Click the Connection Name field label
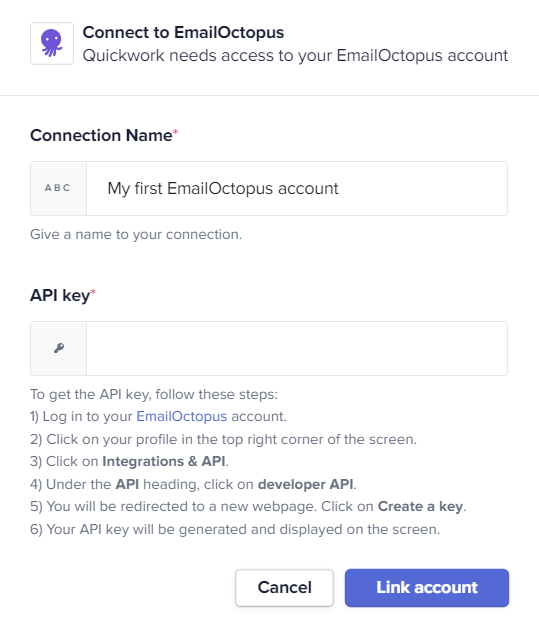This screenshot has height=625, width=539. [x=102, y=136]
